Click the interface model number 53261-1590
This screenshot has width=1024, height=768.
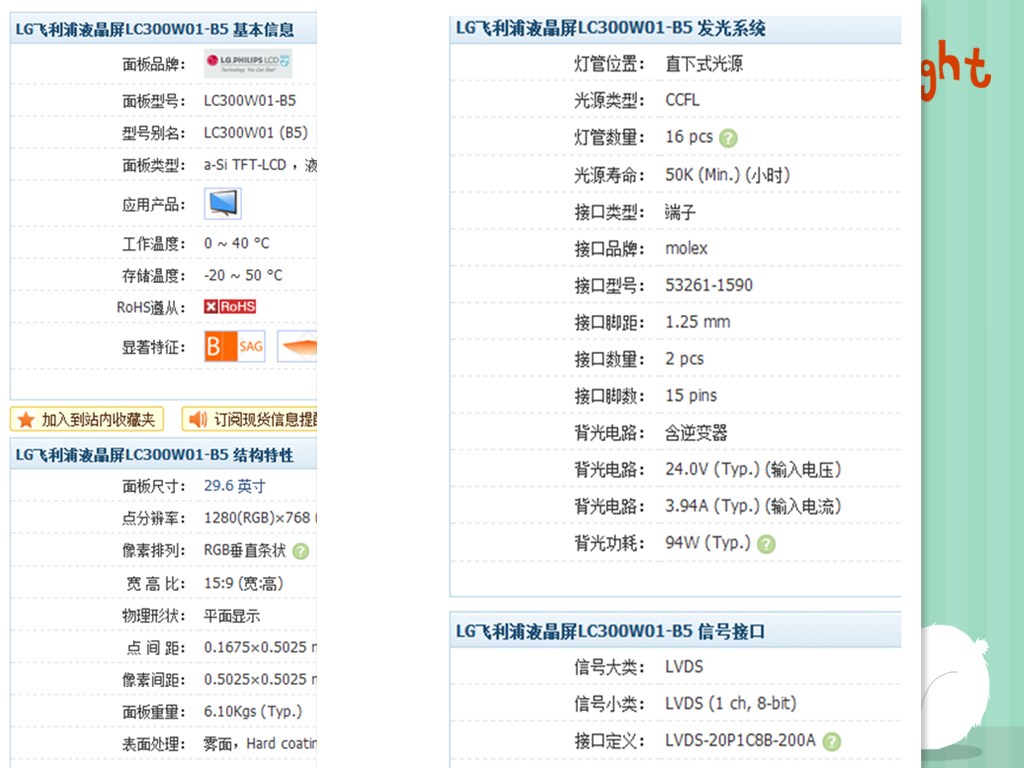pyautogui.click(x=709, y=285)
